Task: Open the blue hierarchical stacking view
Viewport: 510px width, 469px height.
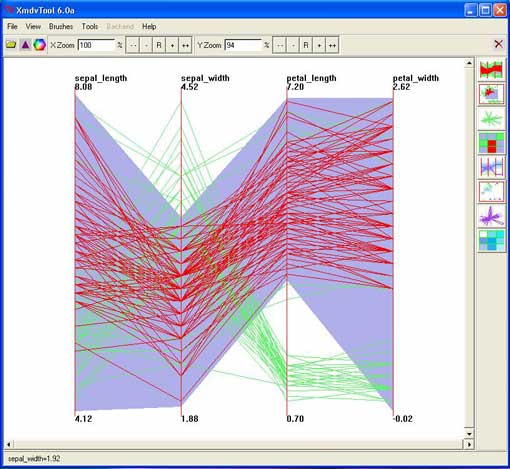Action: (491, 240)
